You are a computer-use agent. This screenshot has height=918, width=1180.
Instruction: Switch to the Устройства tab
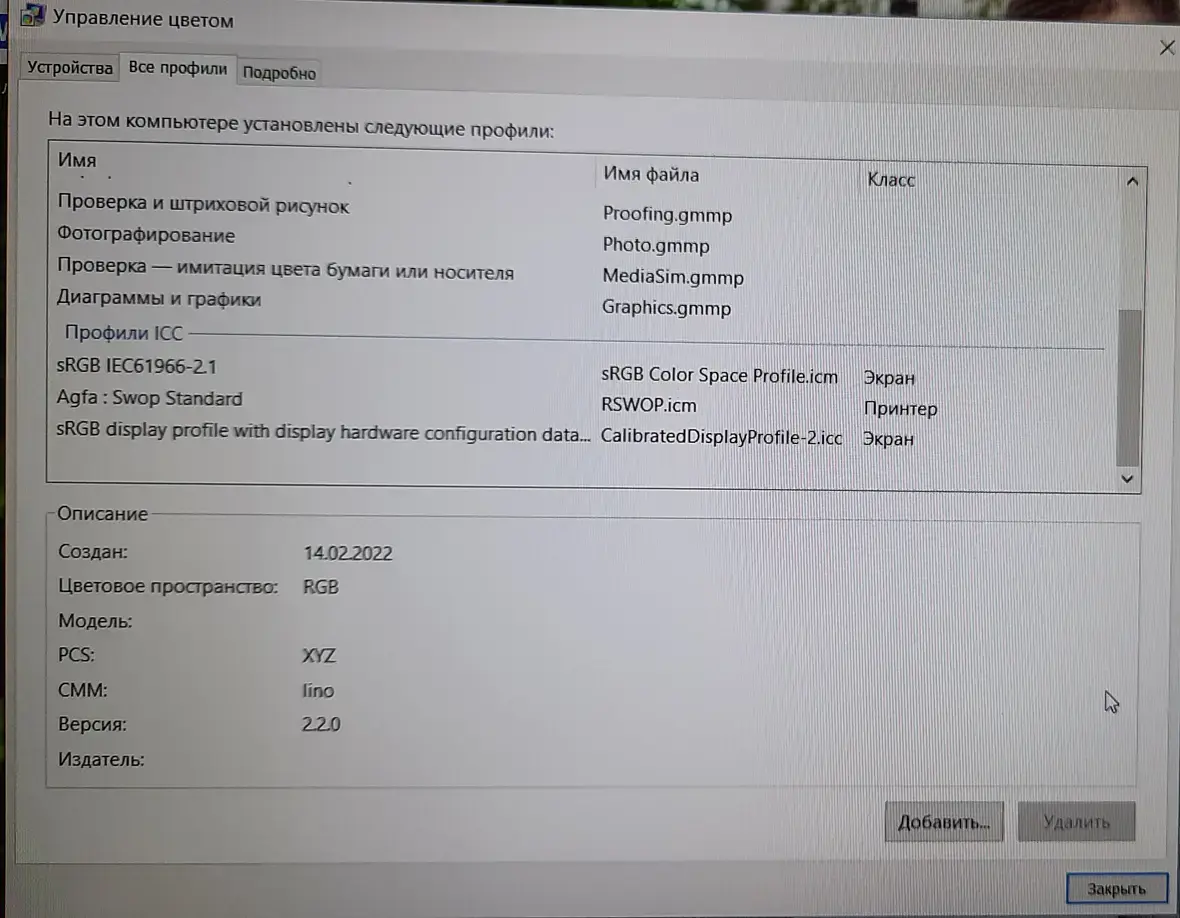pyautogui.click(x=69, y=68)
